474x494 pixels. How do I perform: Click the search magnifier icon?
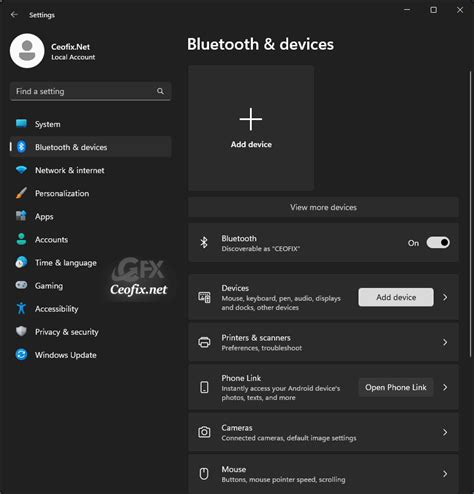160,91
